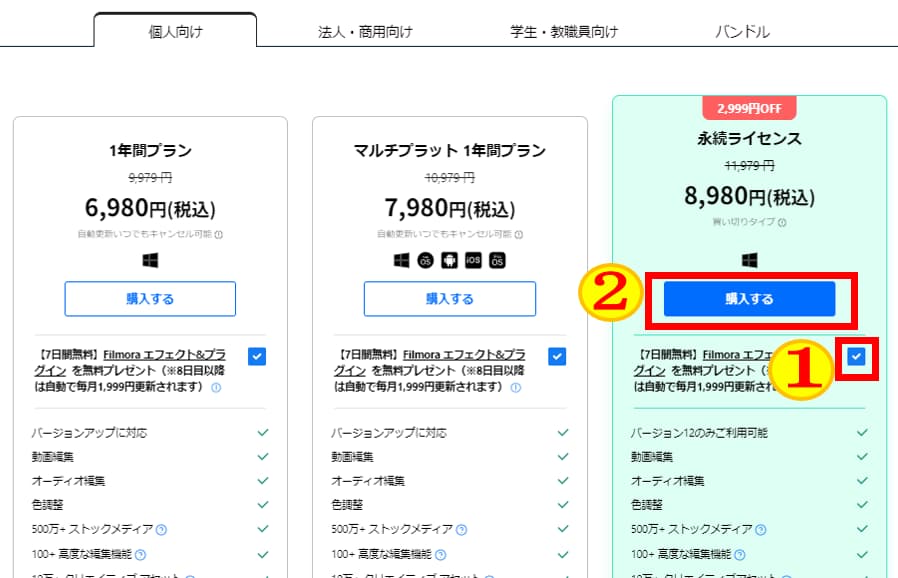Click the iOS icon in the マルチプラット plan
Viewport: 898px width, 578px height.
pos(473,261)
